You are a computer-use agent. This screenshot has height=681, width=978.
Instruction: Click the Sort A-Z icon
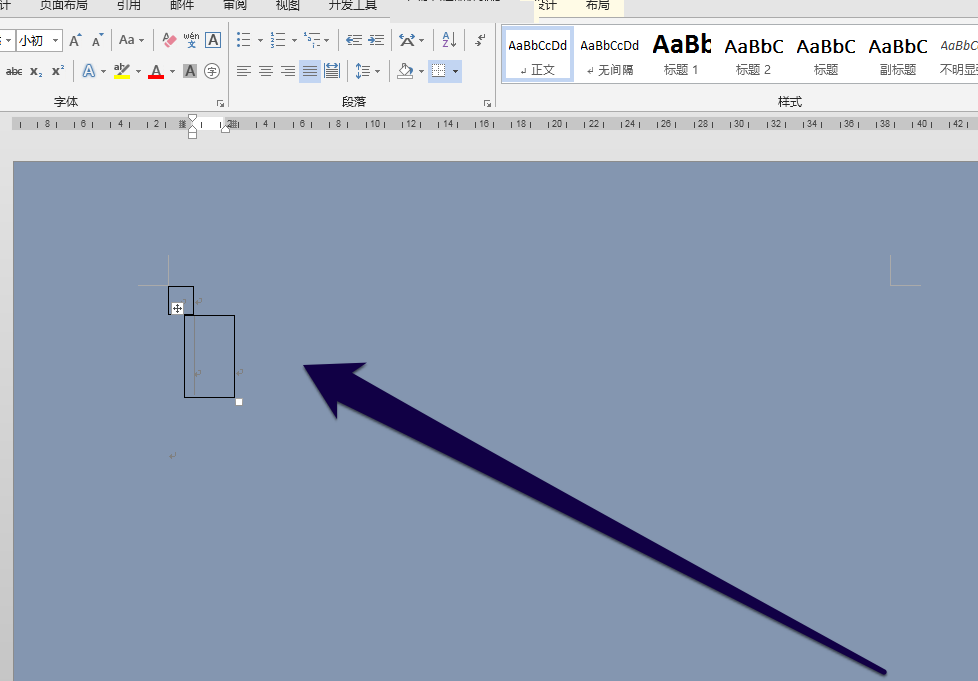[x=449, y=41]
